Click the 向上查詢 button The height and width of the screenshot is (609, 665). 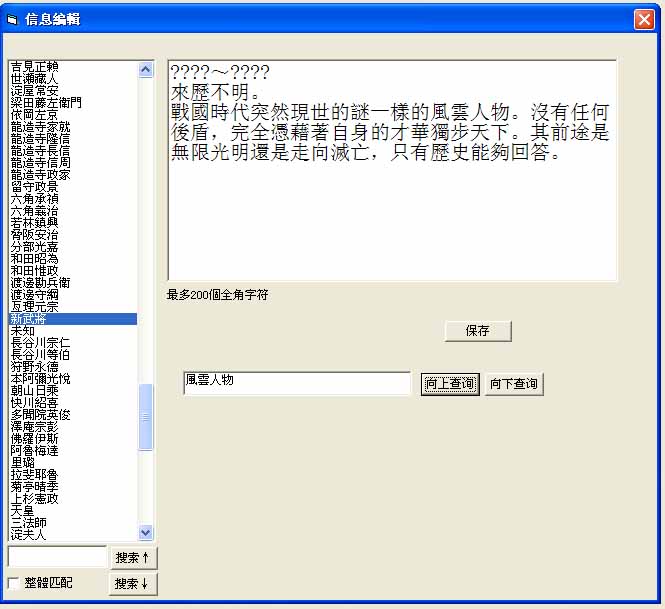450,384
